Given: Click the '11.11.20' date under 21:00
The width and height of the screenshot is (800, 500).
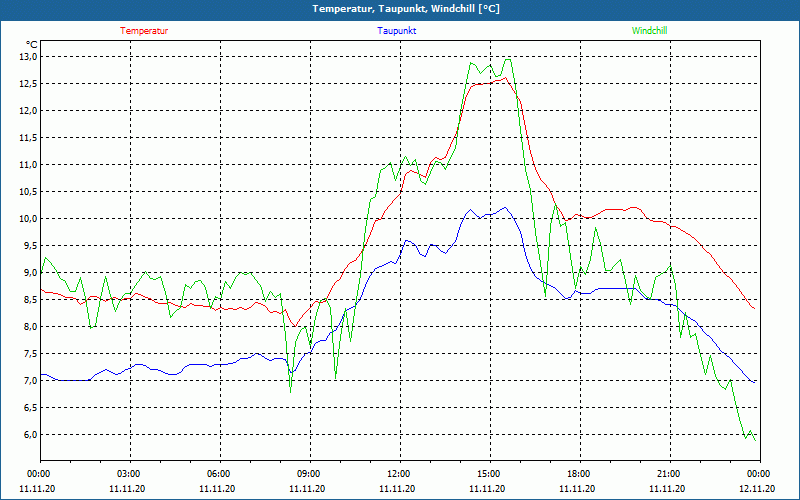Looking at the screenshot, I should pos(667,489).
